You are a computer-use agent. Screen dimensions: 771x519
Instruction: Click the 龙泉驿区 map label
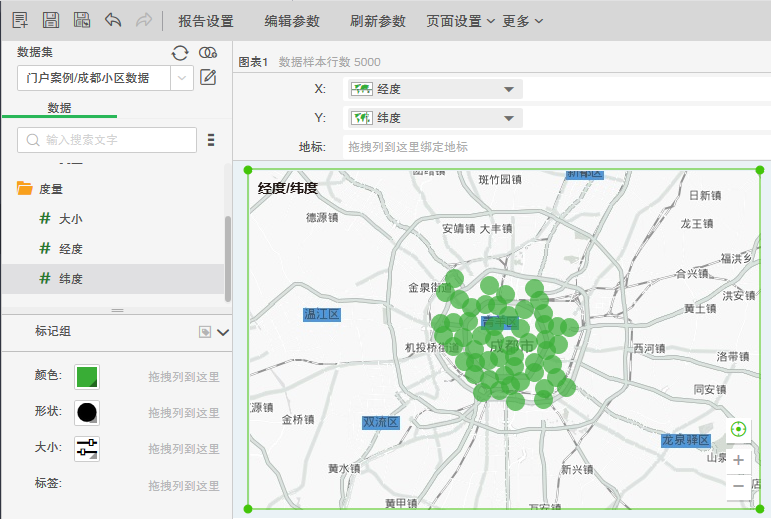pyautogui.click(x=686, y=440)
